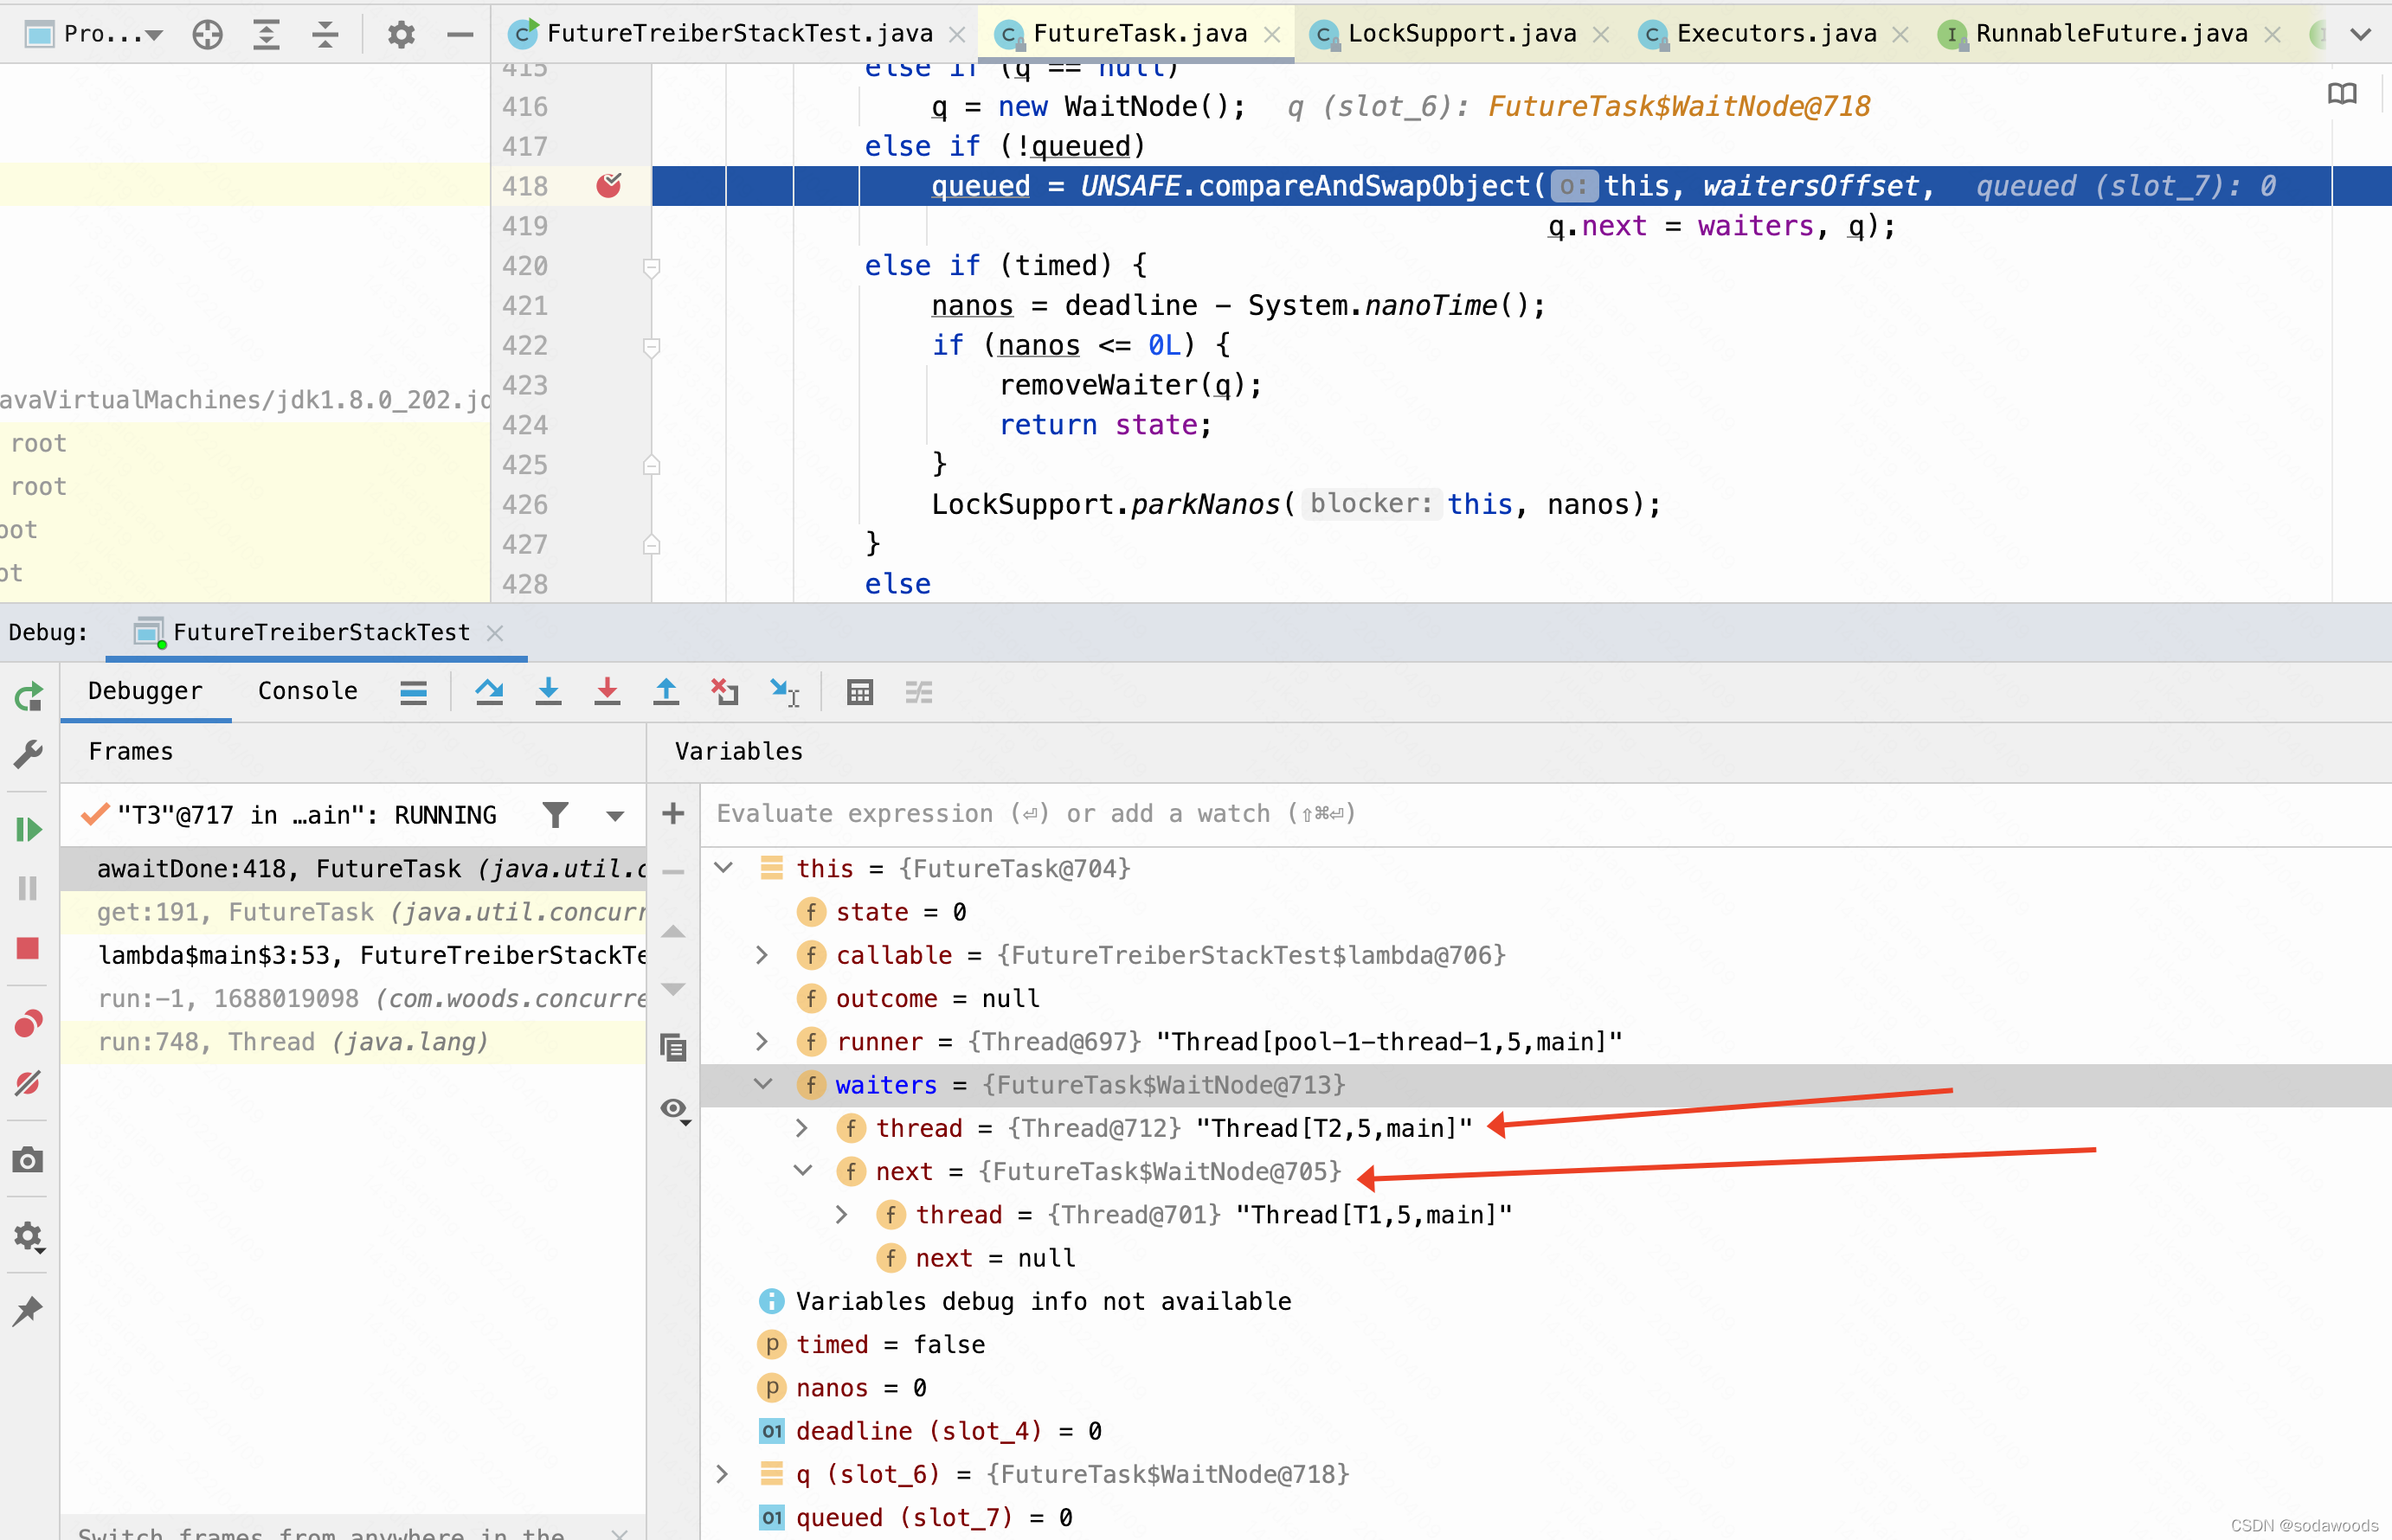Click the Force Step Into icon

tap(607, 692)
